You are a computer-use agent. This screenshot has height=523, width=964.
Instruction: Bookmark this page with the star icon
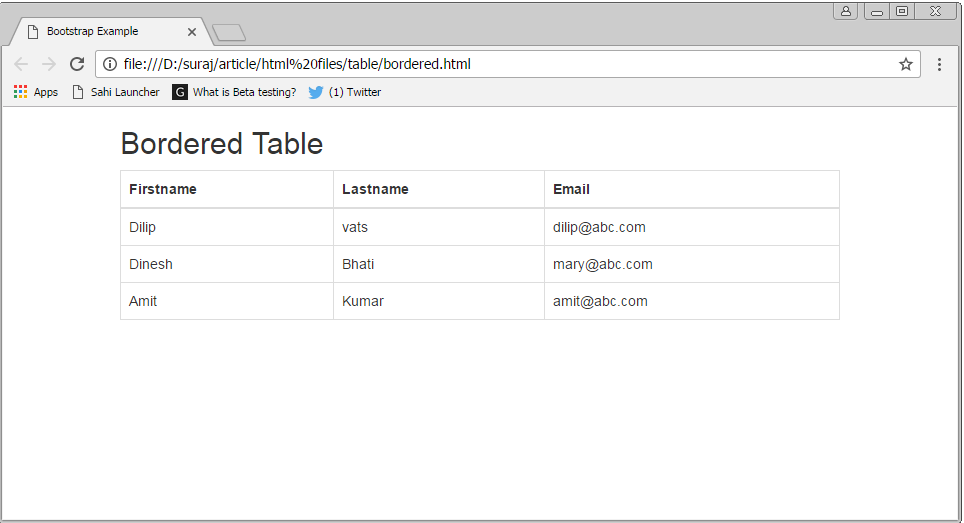906,64
